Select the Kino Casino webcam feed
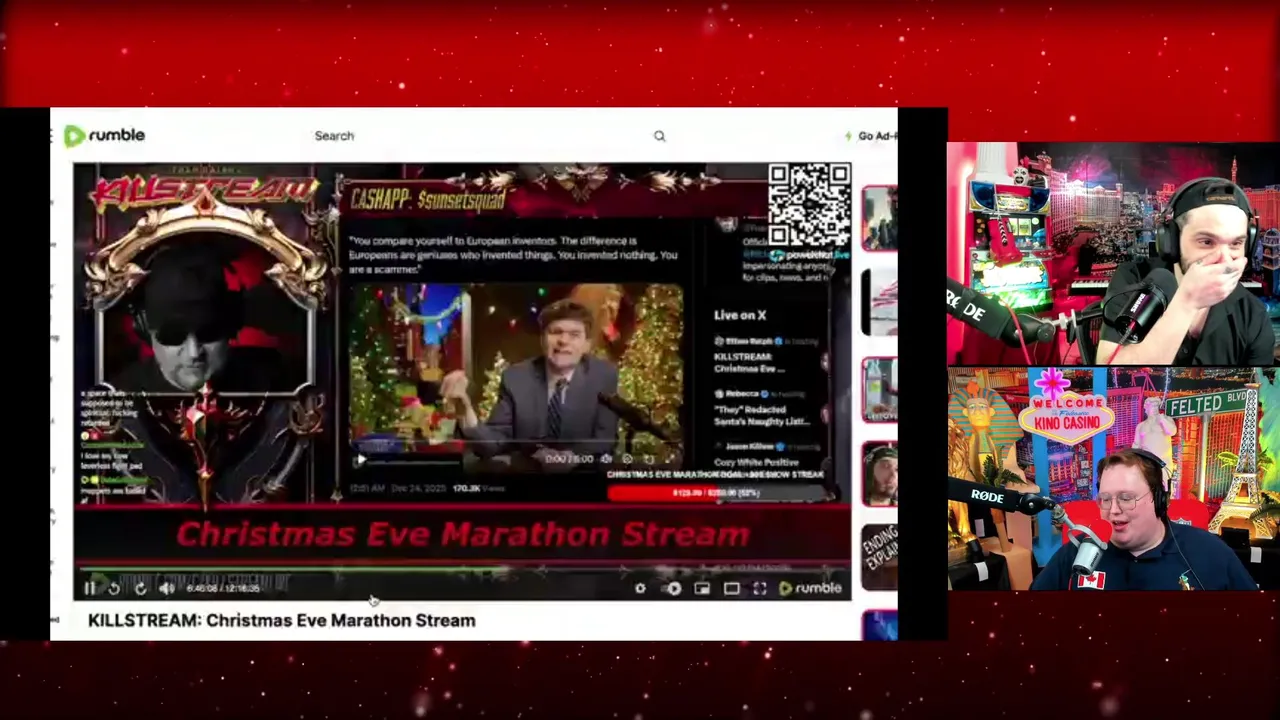 (1113, 479)
